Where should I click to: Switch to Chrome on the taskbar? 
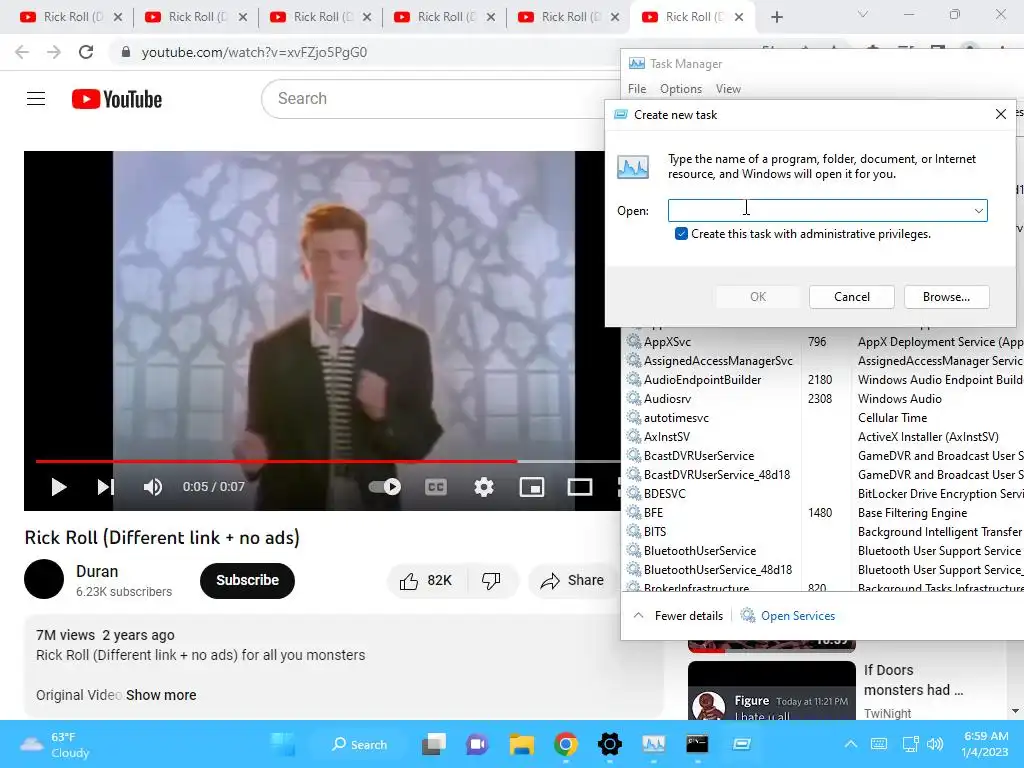[566, 744]
